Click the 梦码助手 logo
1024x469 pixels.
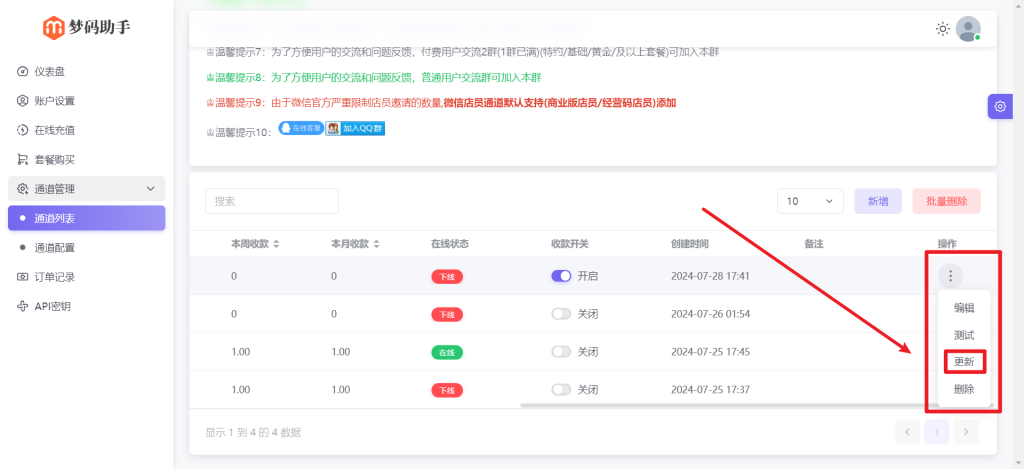86,28
